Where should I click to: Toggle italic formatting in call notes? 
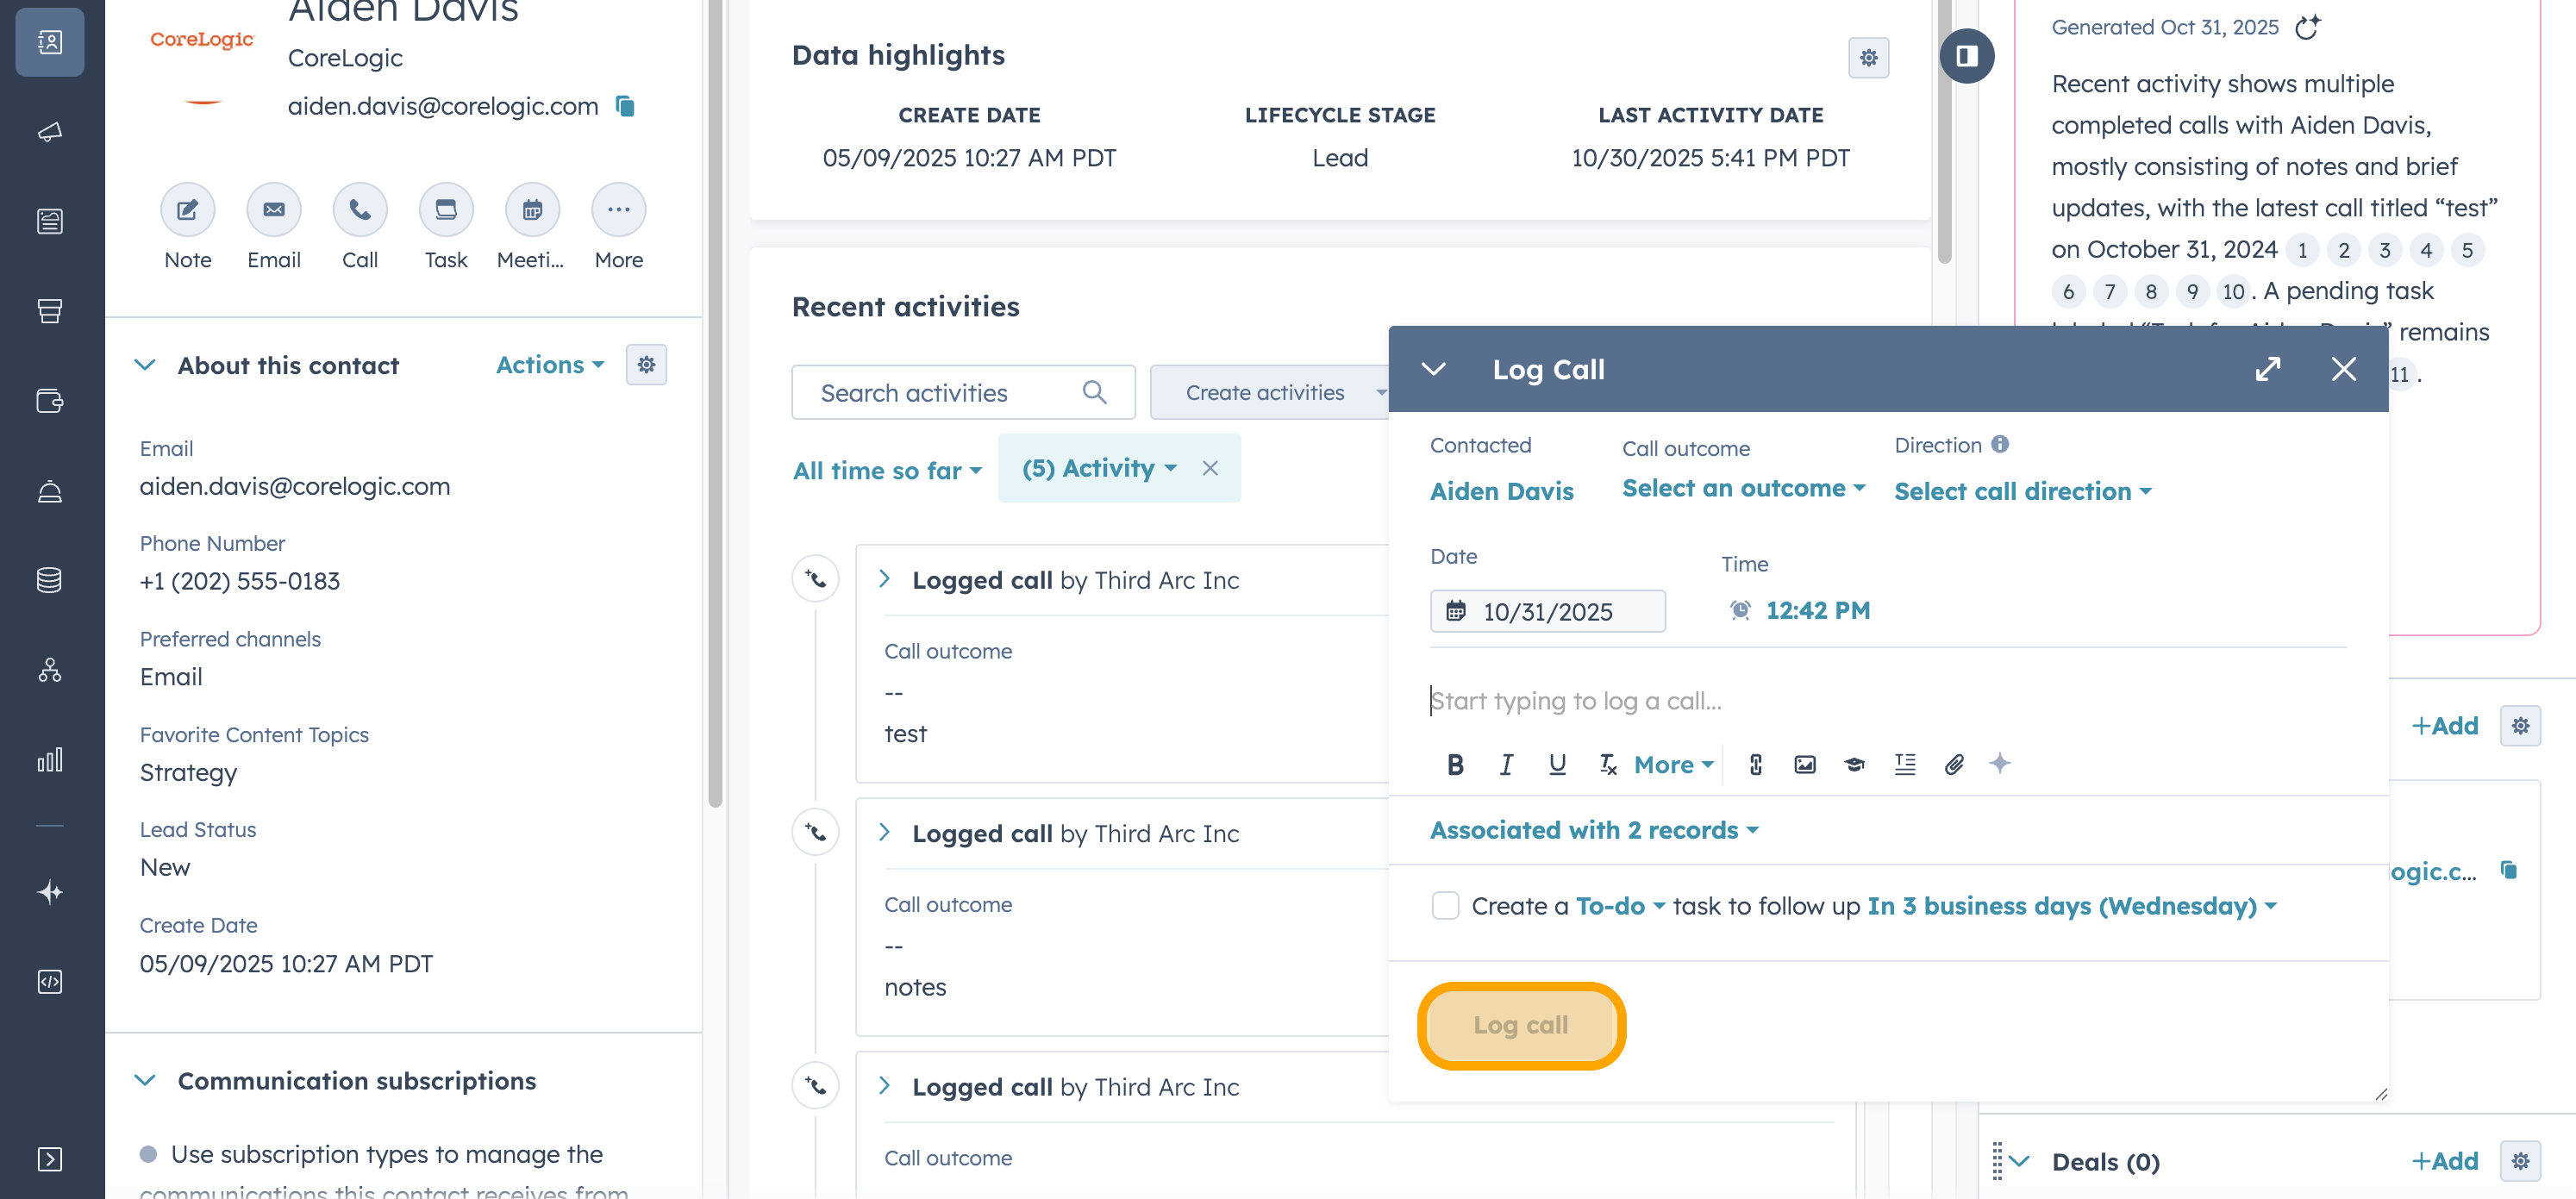(1506, 765)
